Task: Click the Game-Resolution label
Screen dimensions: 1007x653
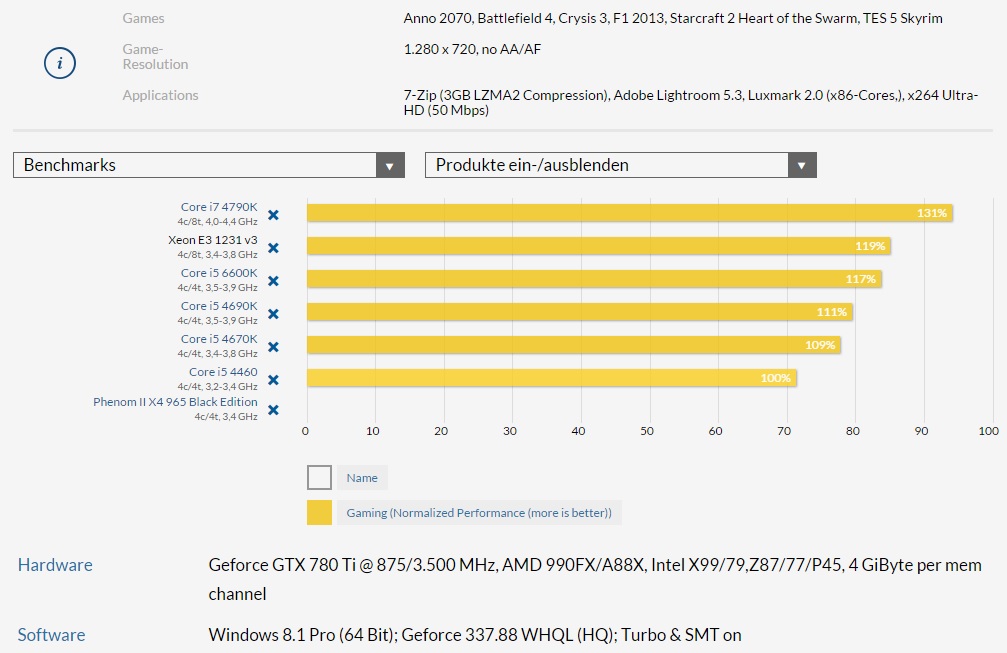Action: click(155, 57)
